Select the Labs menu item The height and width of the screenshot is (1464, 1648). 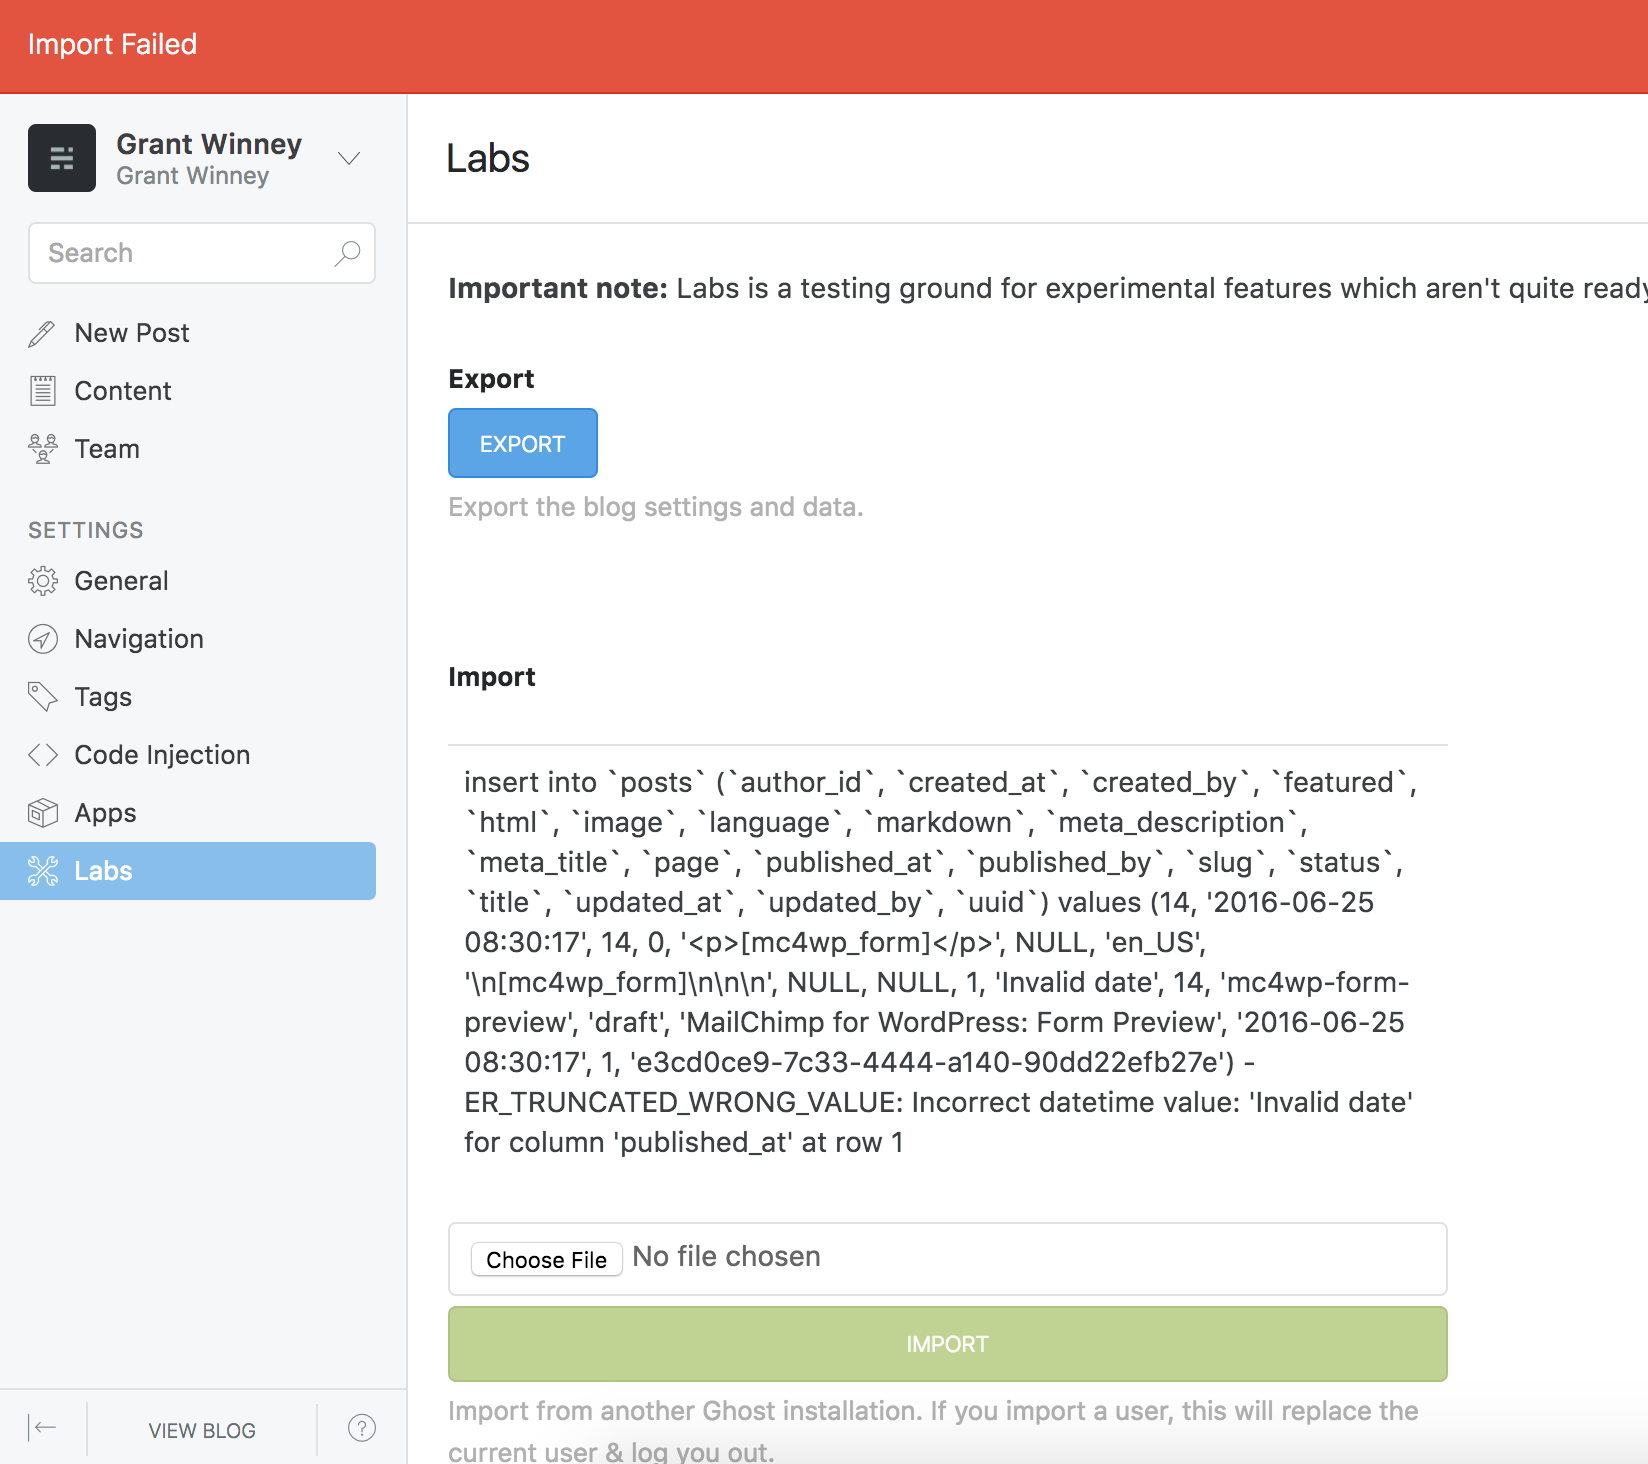pos(188,871)
